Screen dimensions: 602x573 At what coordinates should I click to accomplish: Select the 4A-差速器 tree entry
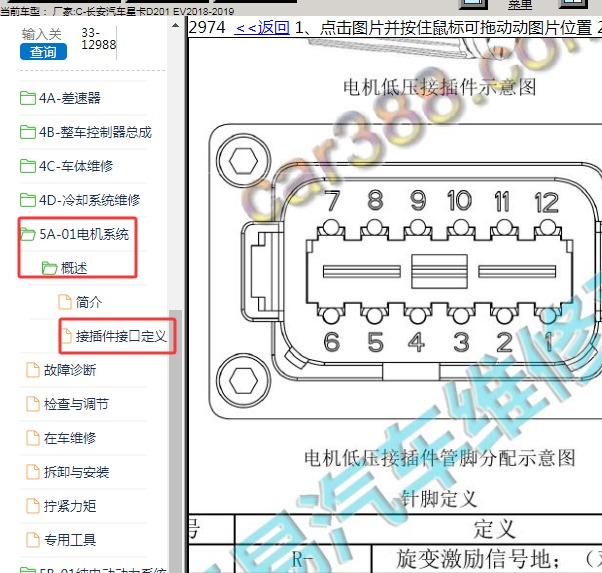pyautogui.click(x=69, y=98)
